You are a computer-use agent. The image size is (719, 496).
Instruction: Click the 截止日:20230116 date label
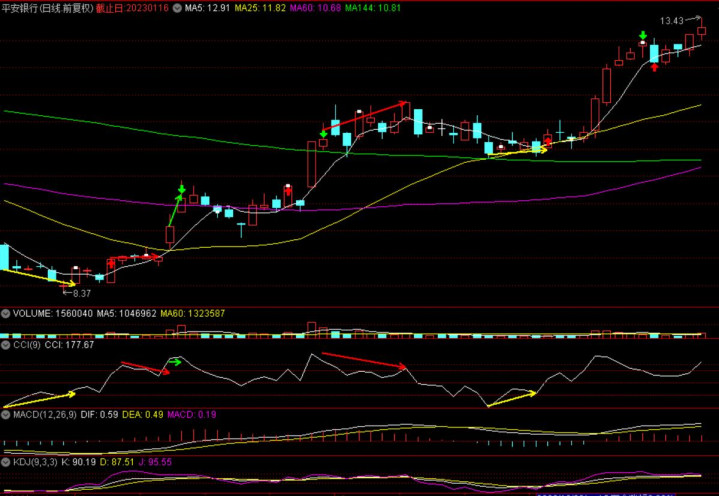click(x=132, y=8)
